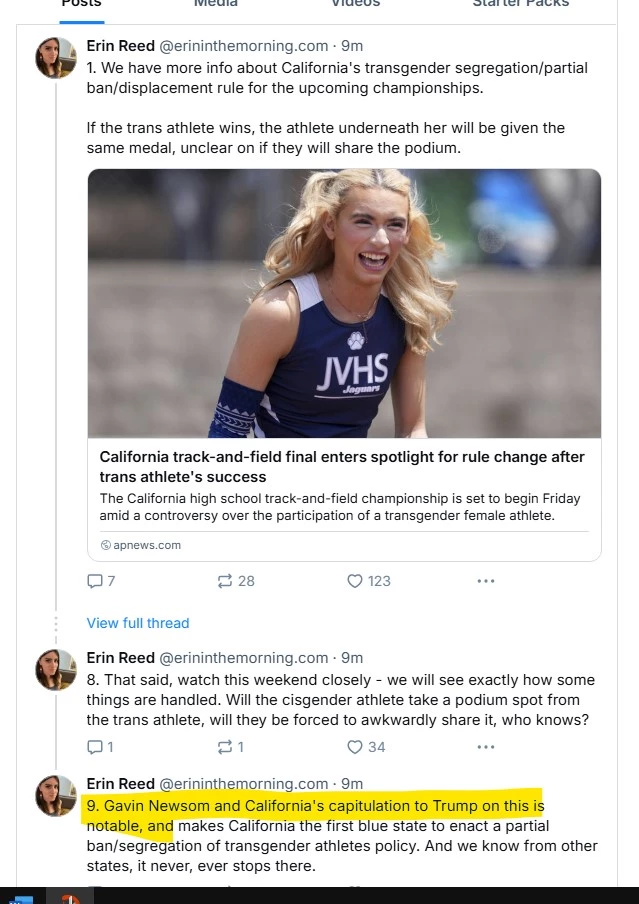Open the Starter Packs tab
Viewport: 639px width, 904px height.
520,3
